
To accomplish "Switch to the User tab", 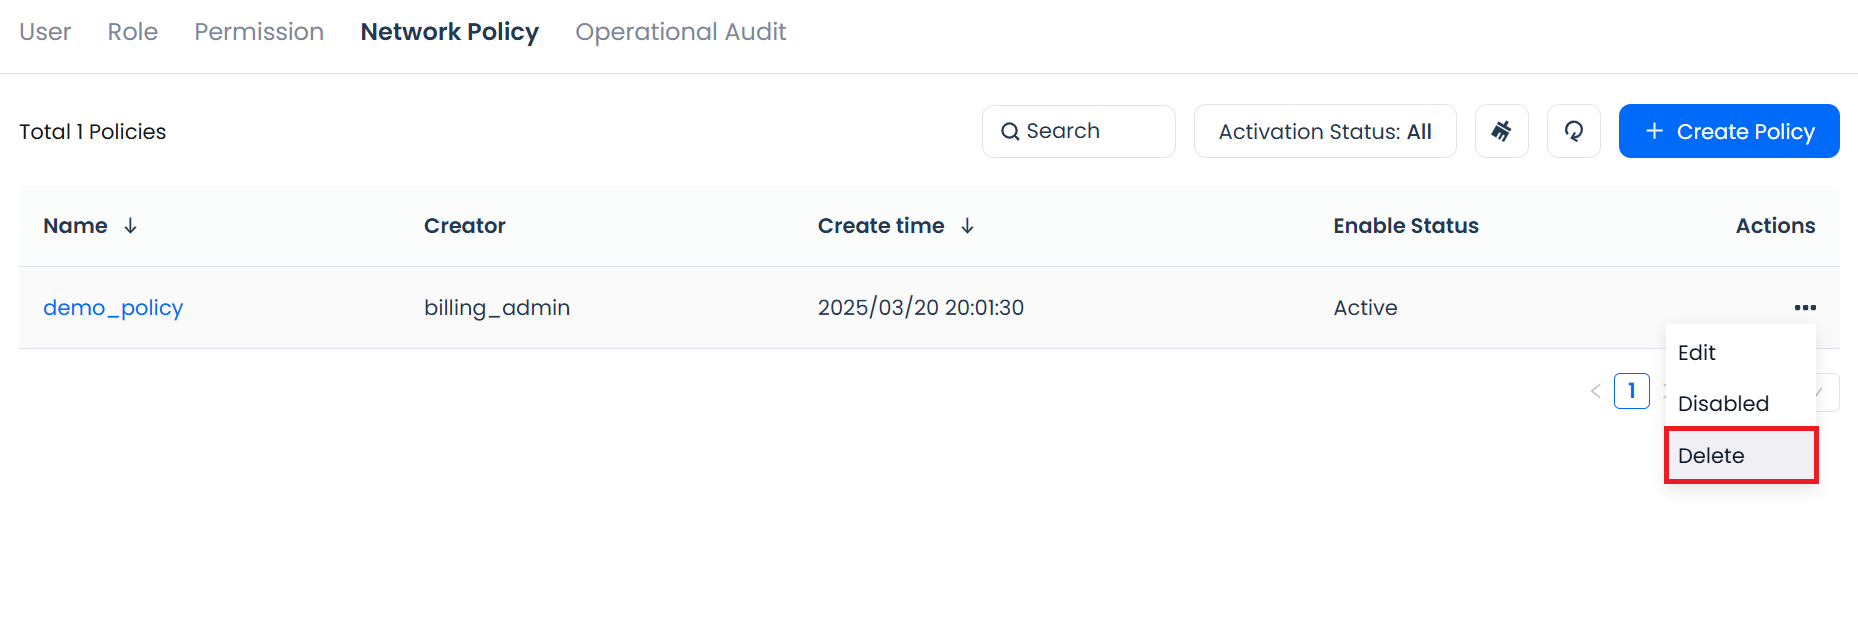I will [x=45, y=32].
